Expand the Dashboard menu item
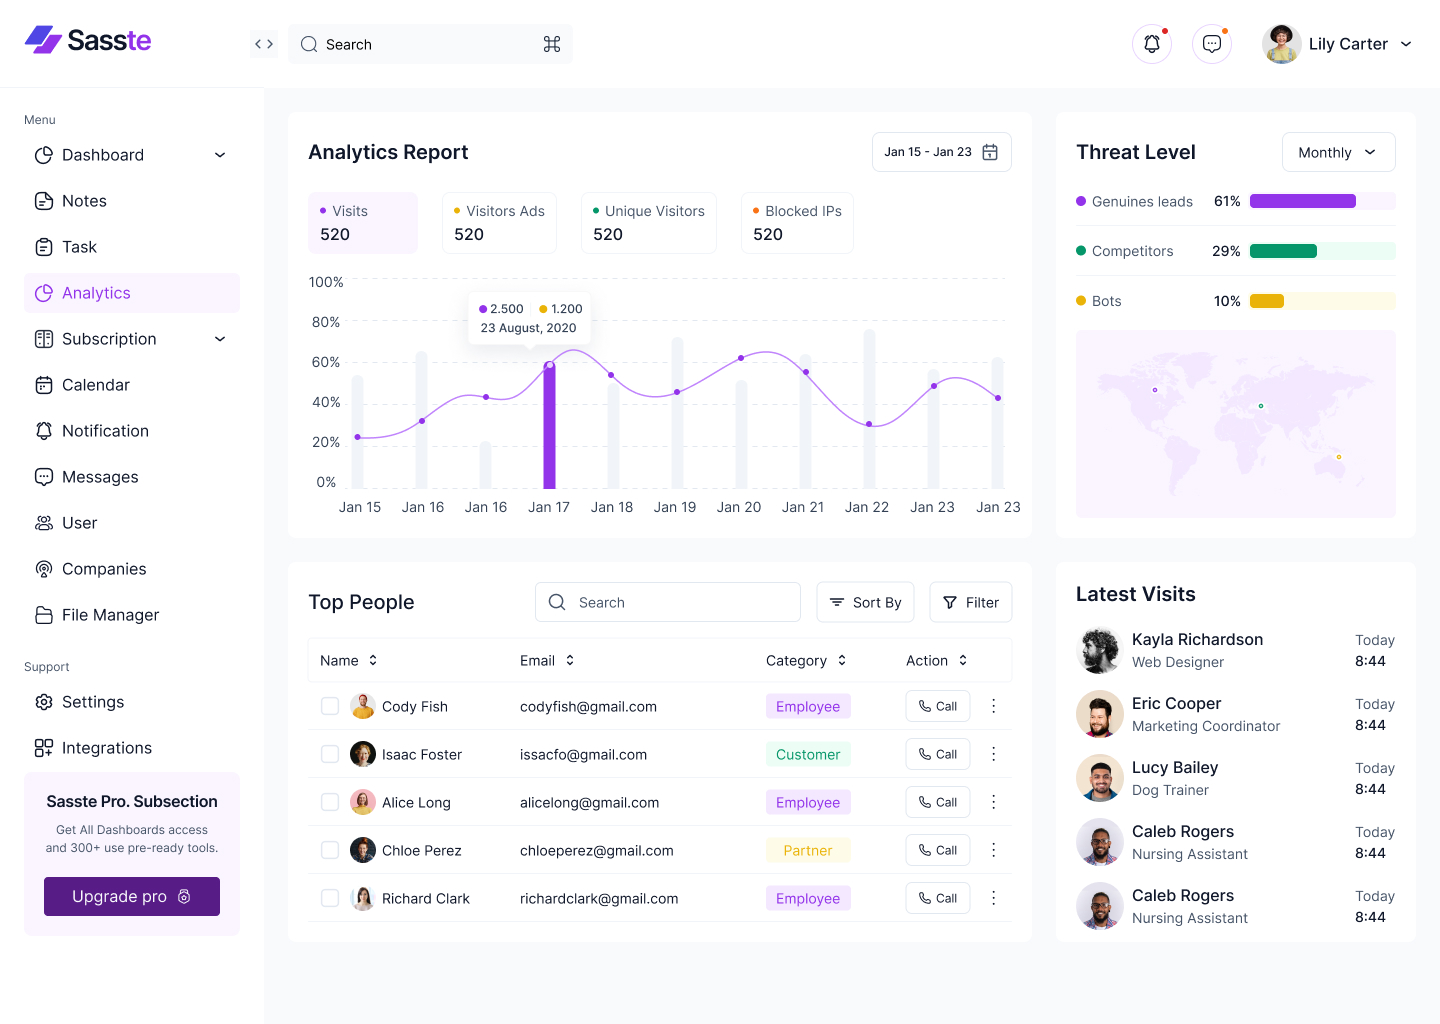 pos(219,155)
